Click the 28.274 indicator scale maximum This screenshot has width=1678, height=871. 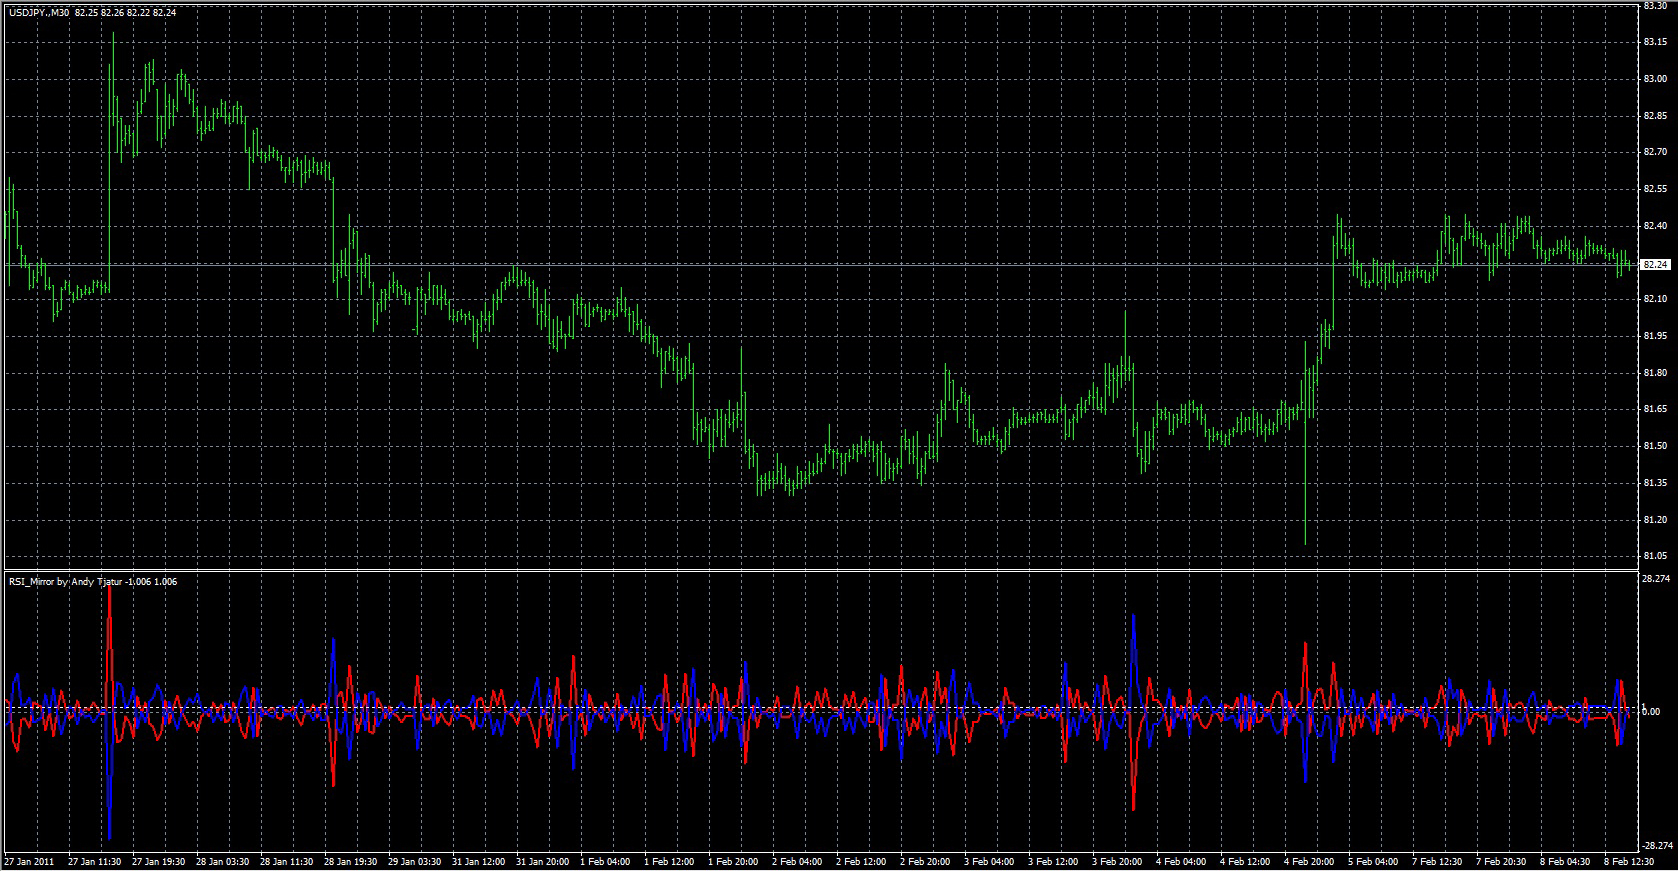pos(1656,578)
